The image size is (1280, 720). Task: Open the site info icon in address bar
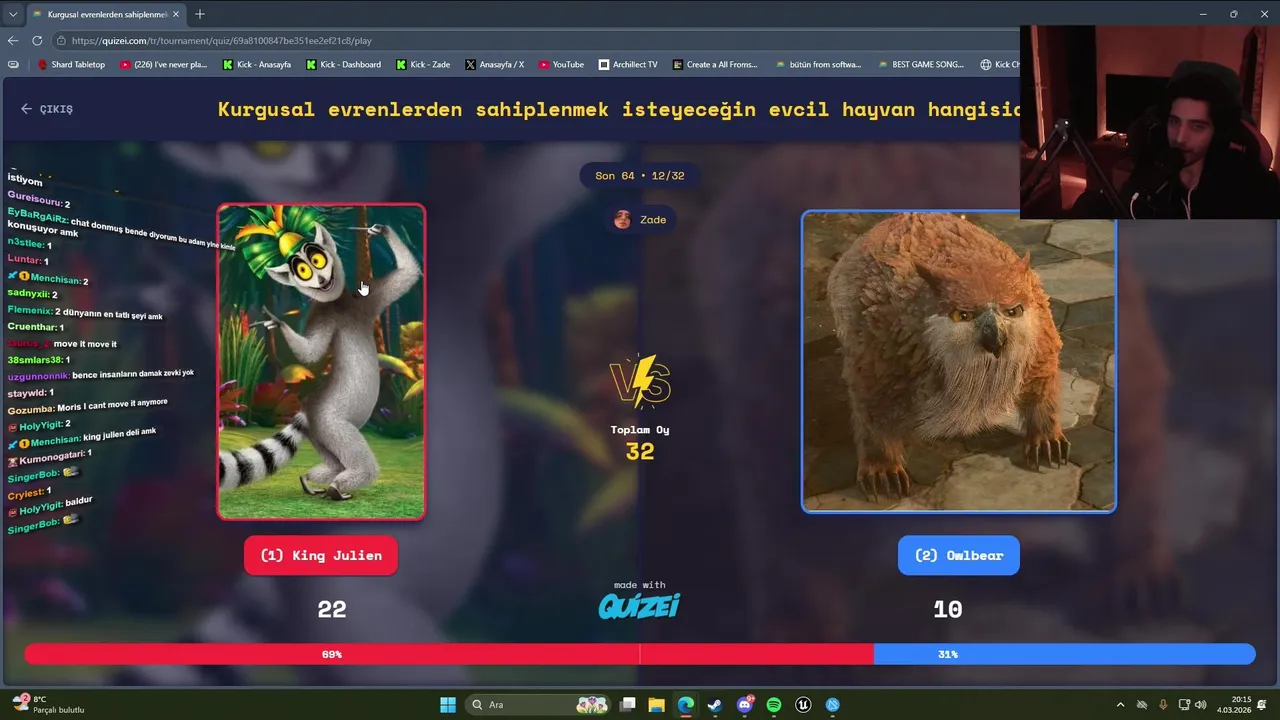(x=61, y=41)
